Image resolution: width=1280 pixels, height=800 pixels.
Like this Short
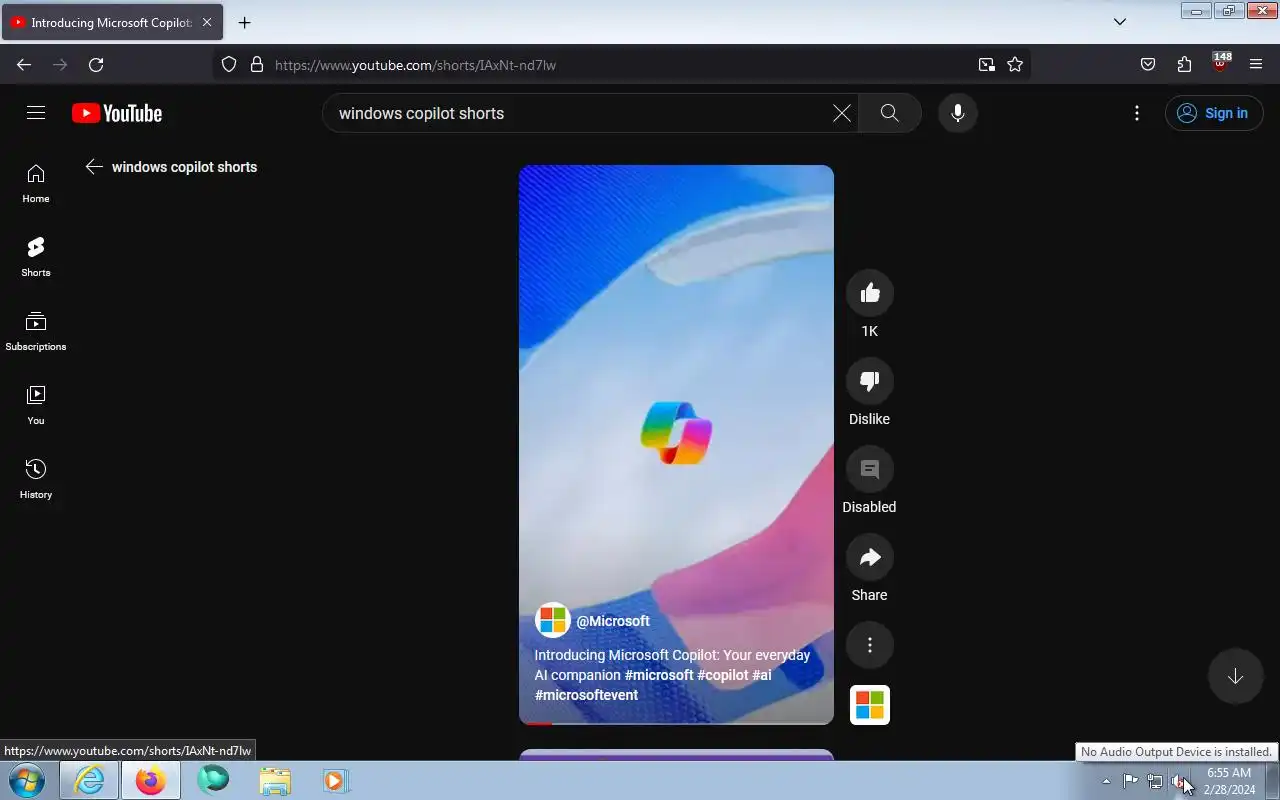(870, 293)
